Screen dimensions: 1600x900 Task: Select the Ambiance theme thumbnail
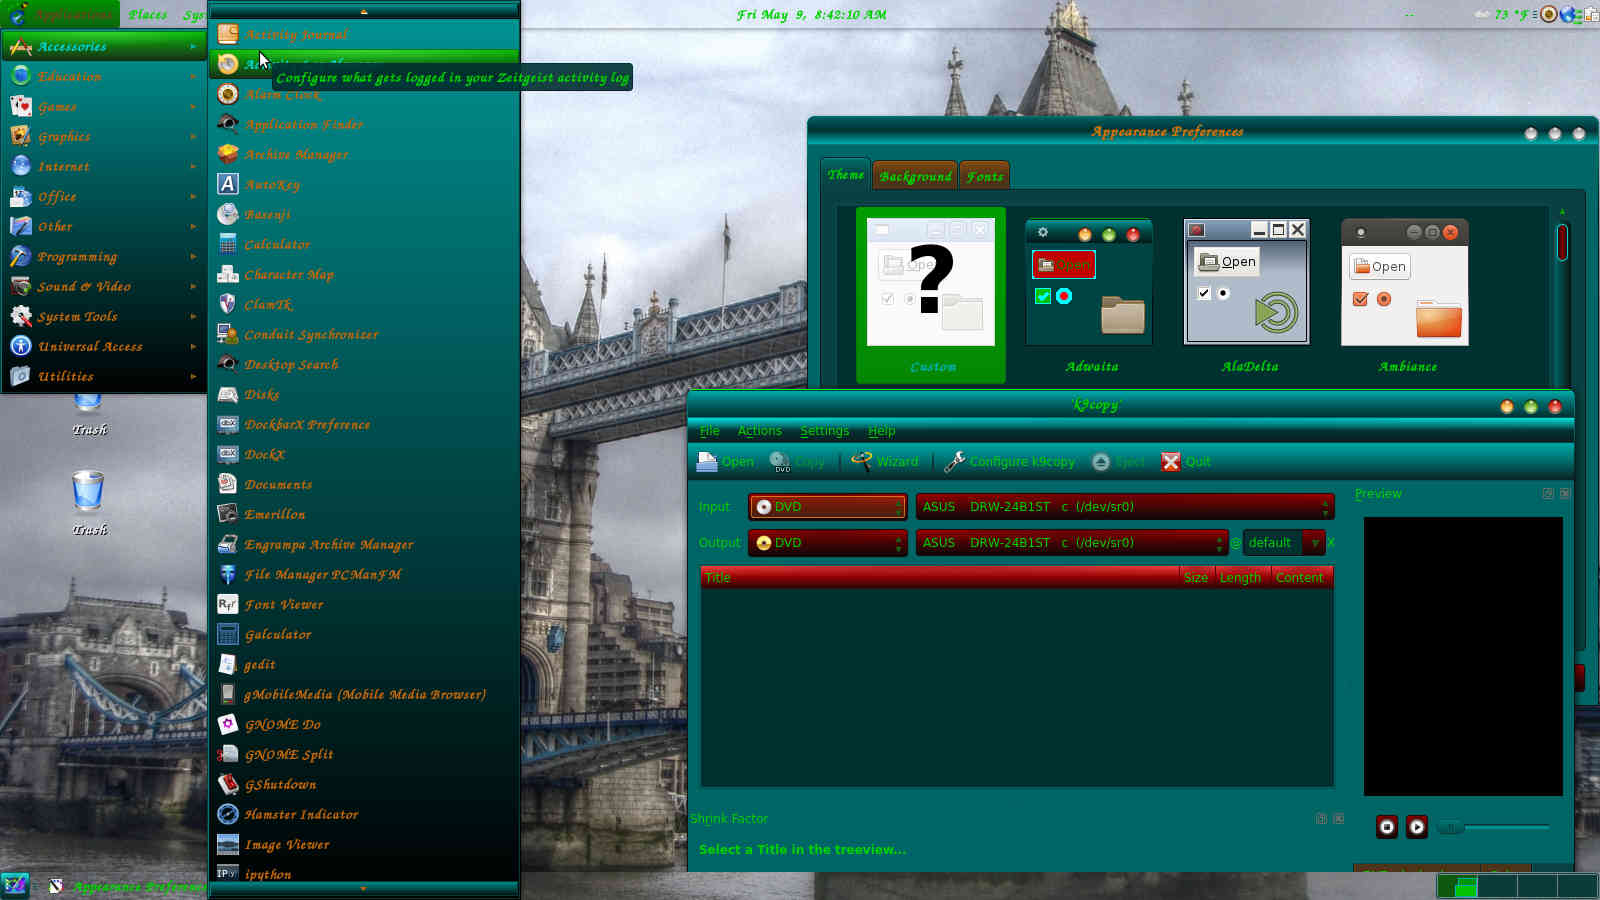click(1406, 296)
